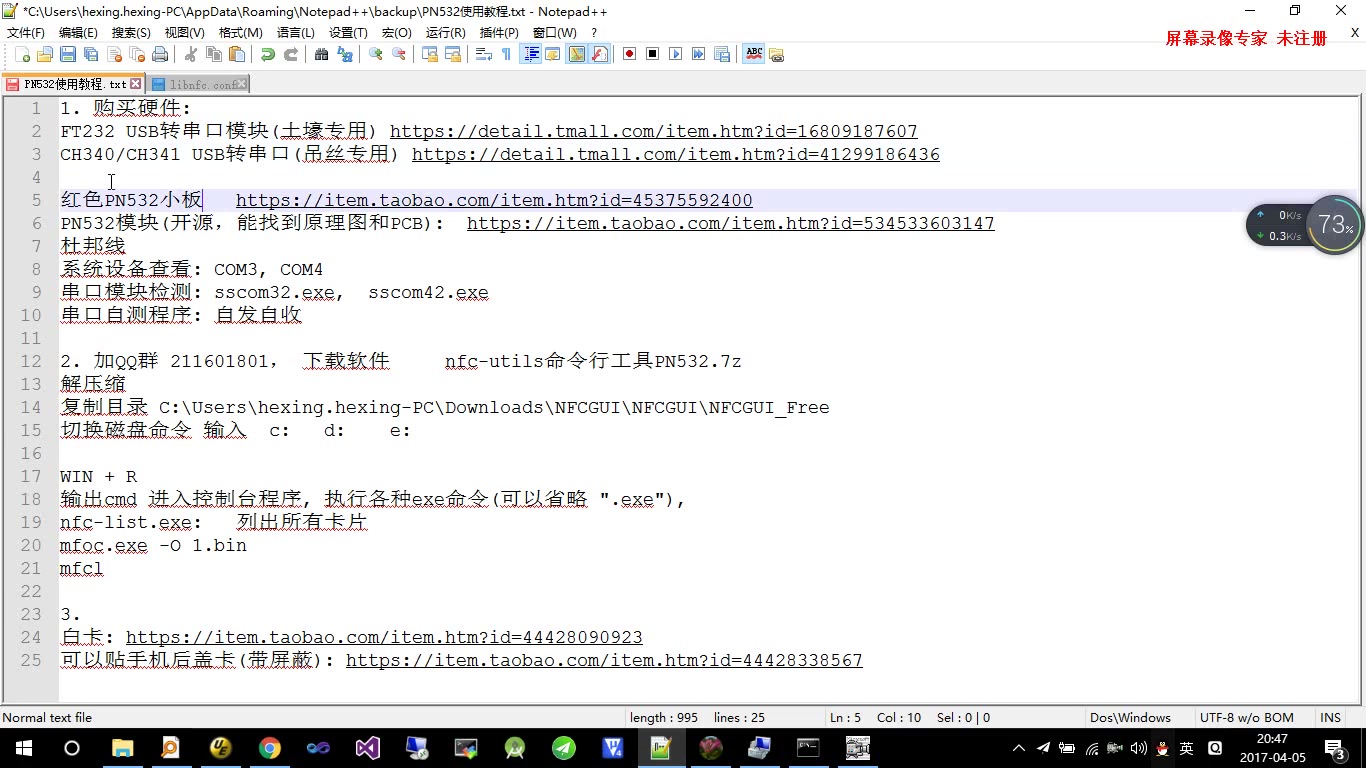
Task: Cut selection with the scissors icon
Action: click(x=190, y=54)
